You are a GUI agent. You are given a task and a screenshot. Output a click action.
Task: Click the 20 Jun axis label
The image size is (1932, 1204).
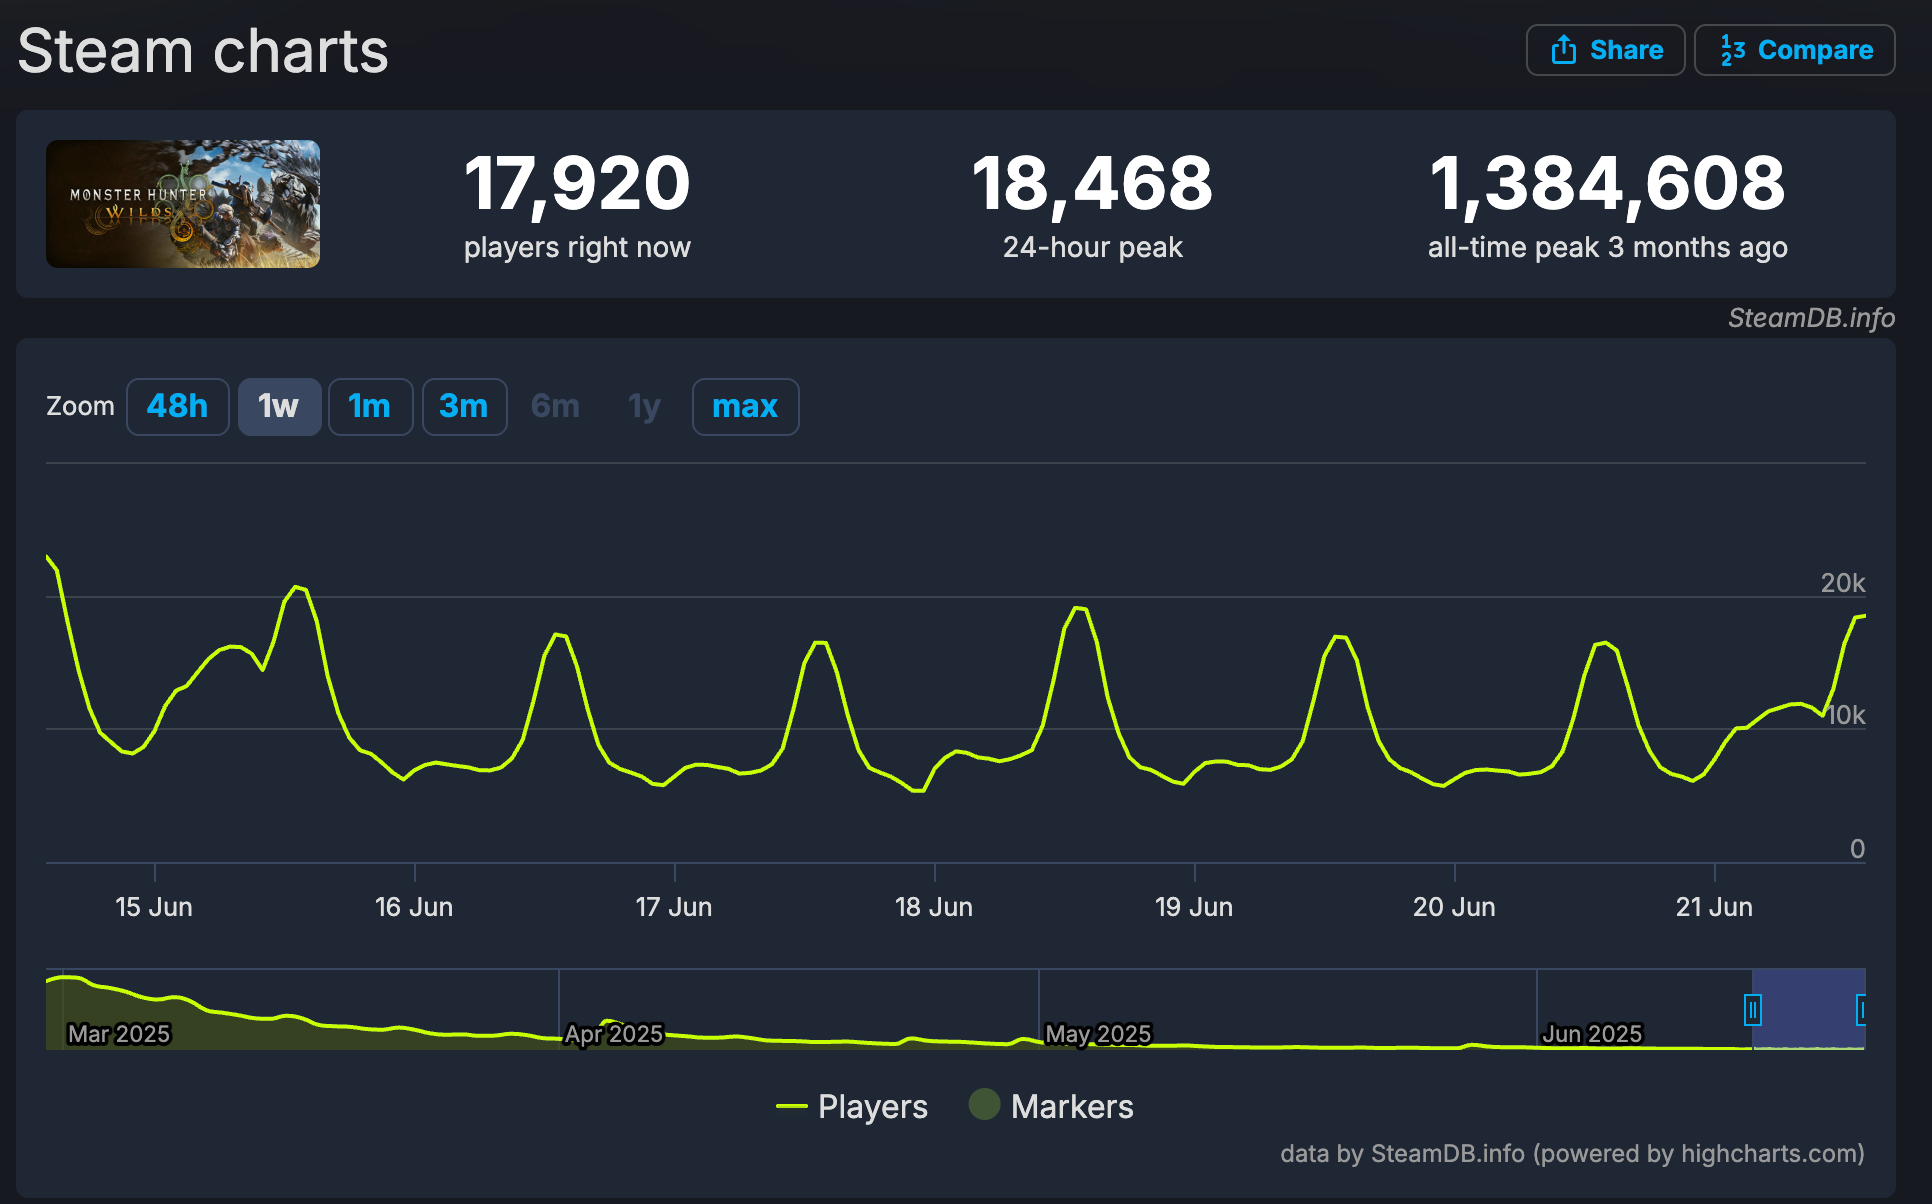[1454, 907]
